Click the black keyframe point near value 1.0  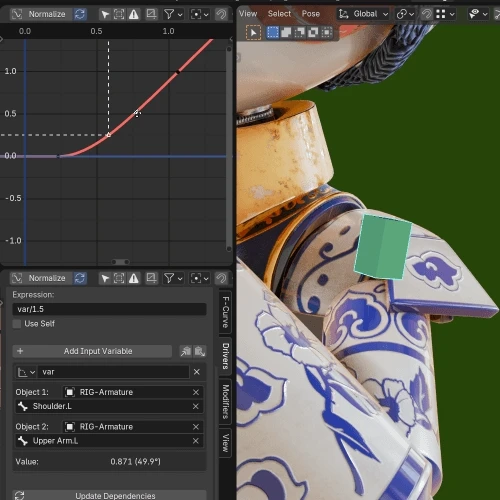point(178,72)
